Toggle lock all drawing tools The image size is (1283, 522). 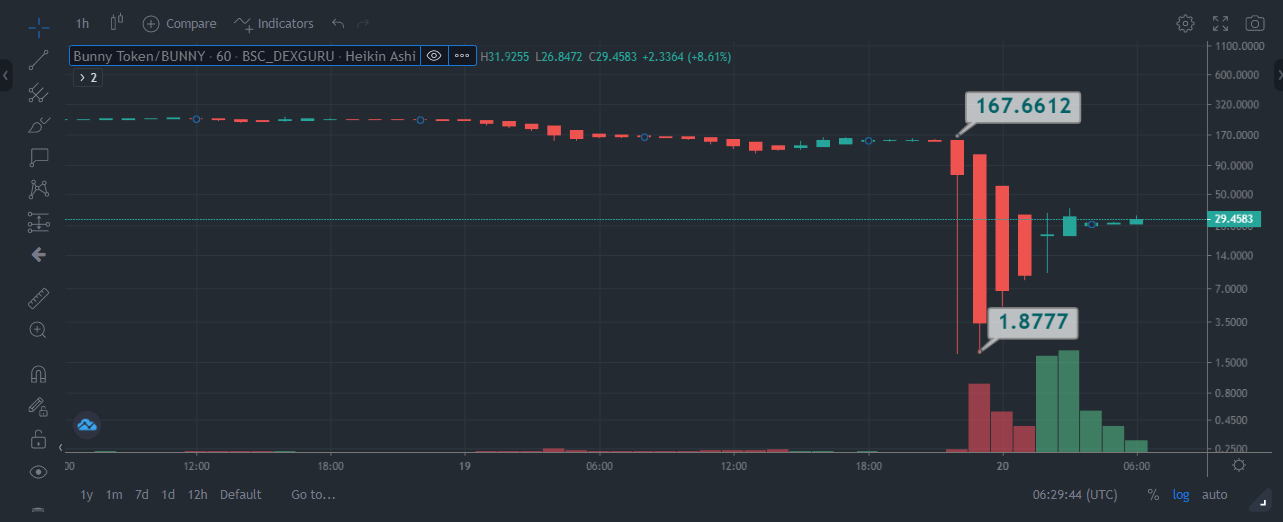[x=38, y=439]
